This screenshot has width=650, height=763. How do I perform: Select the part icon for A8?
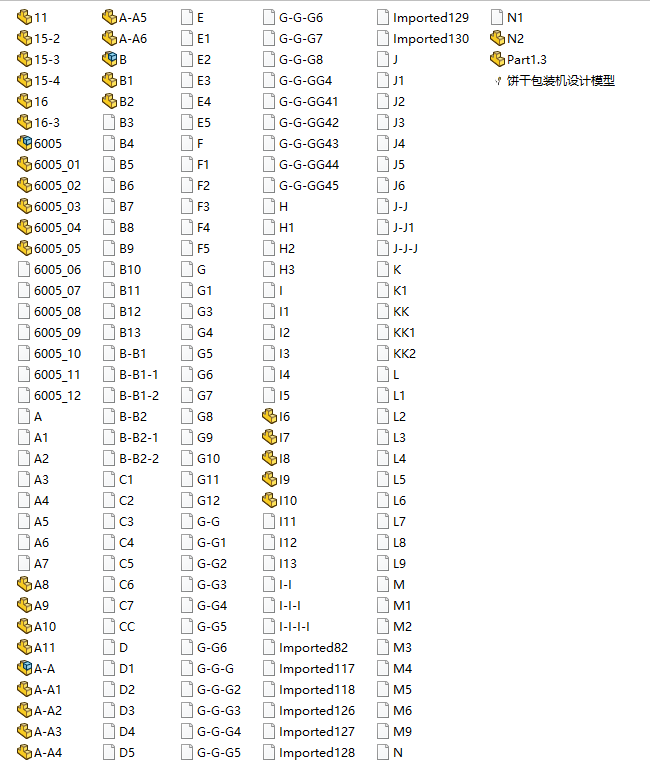pos(24,584)
